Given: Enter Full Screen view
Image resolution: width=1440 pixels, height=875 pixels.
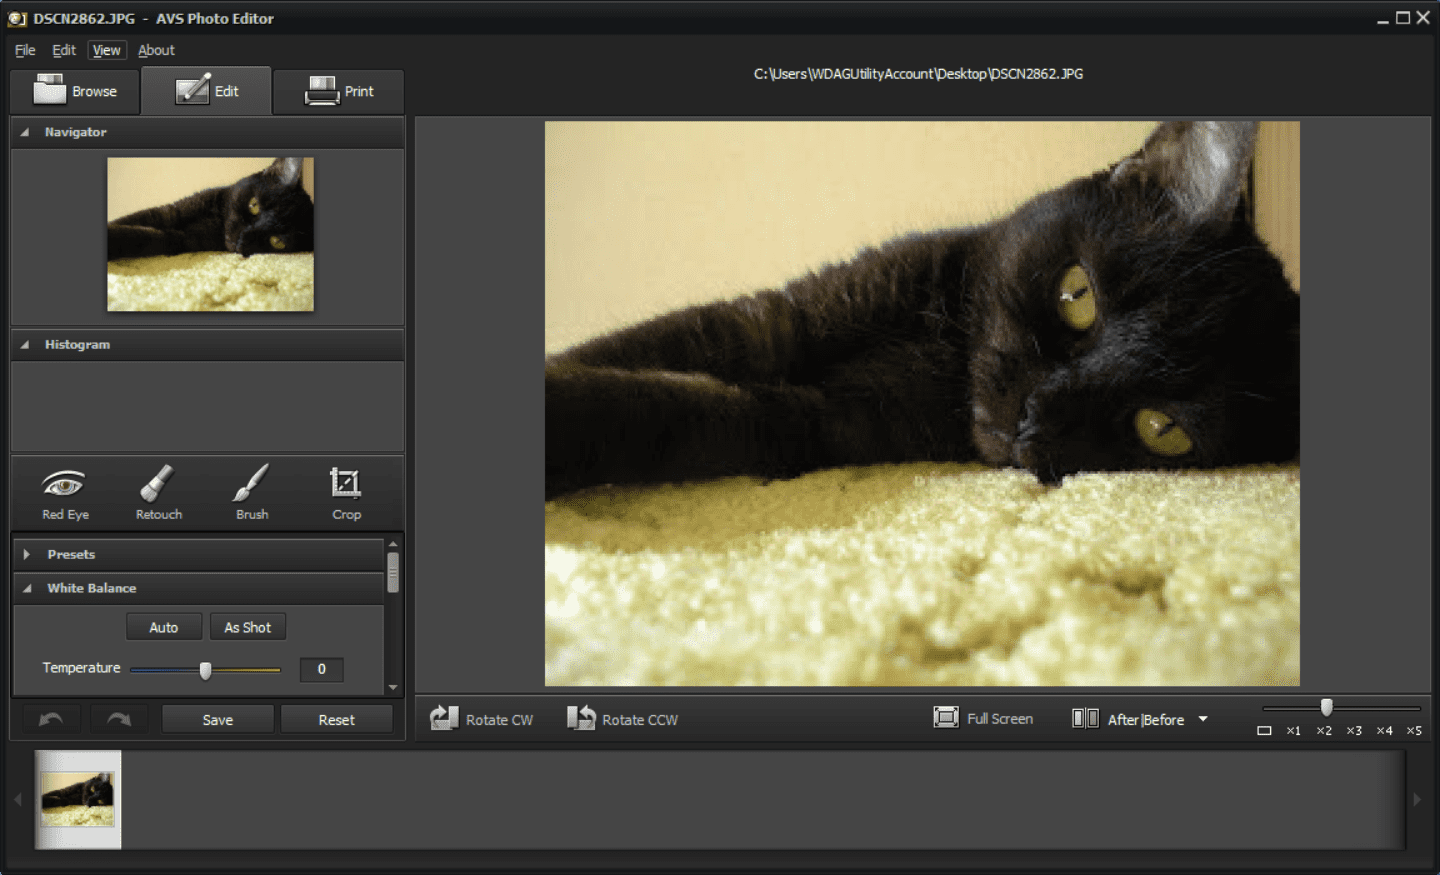Looking at the screenshot, I should 983,718.
